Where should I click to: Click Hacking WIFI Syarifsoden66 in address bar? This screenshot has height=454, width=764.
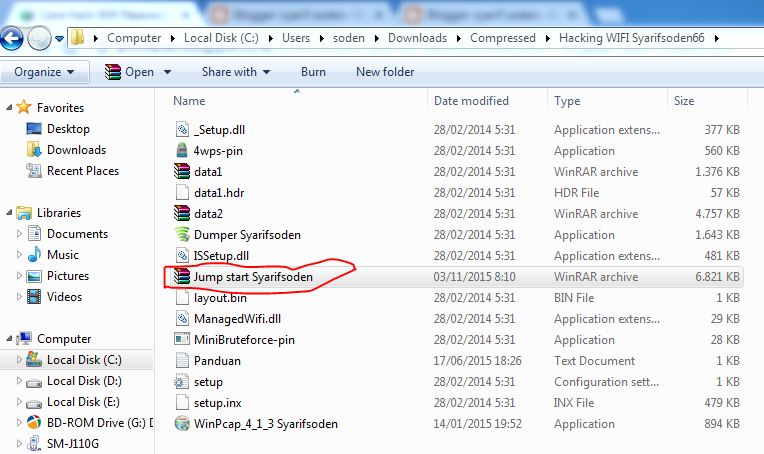pos(631,38)
